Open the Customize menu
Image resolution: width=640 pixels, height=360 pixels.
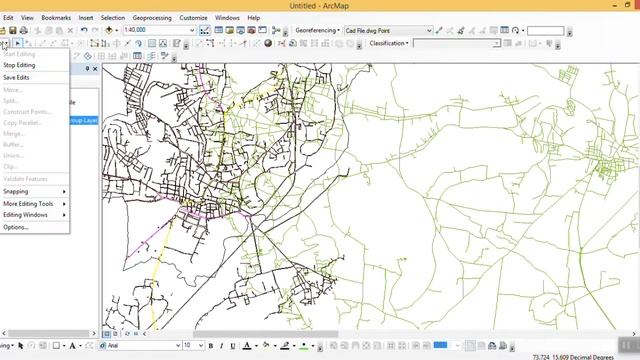(x=193, y=18)
